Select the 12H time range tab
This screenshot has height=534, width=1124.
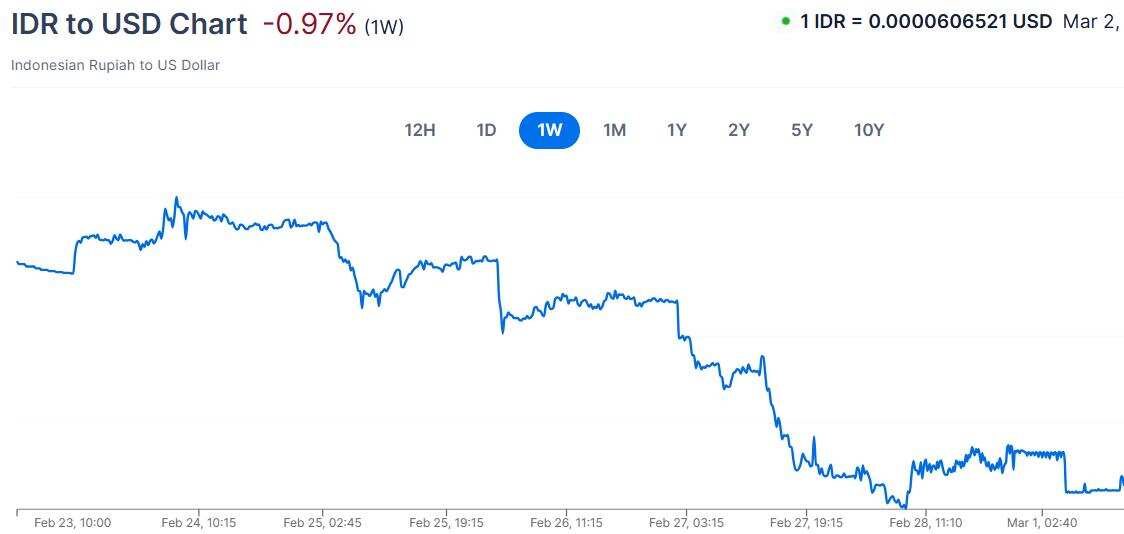click(x=420, y=130)
